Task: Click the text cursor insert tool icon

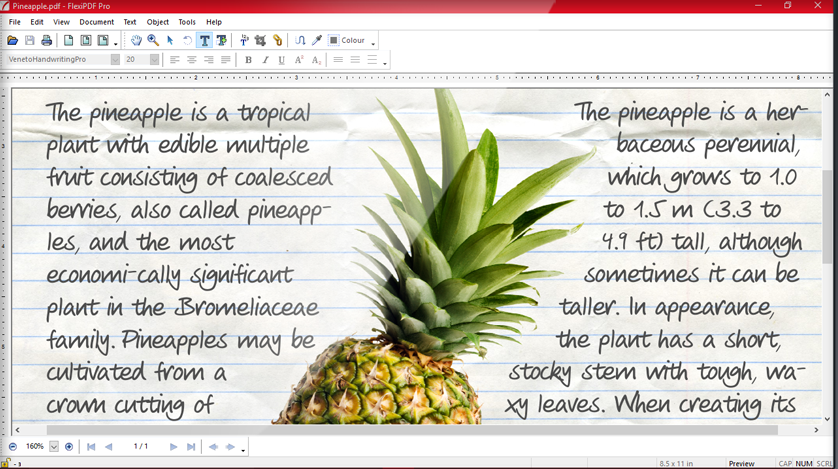Action: pyautogui.click(x=244, y=40)
